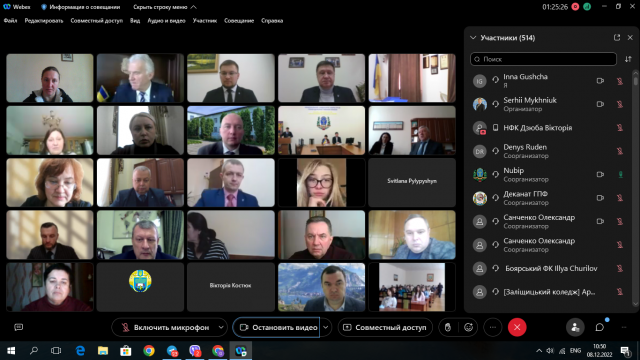640x360 pixels.
Task: Click Остановить видео button
Action: click(x=277, y=327)
